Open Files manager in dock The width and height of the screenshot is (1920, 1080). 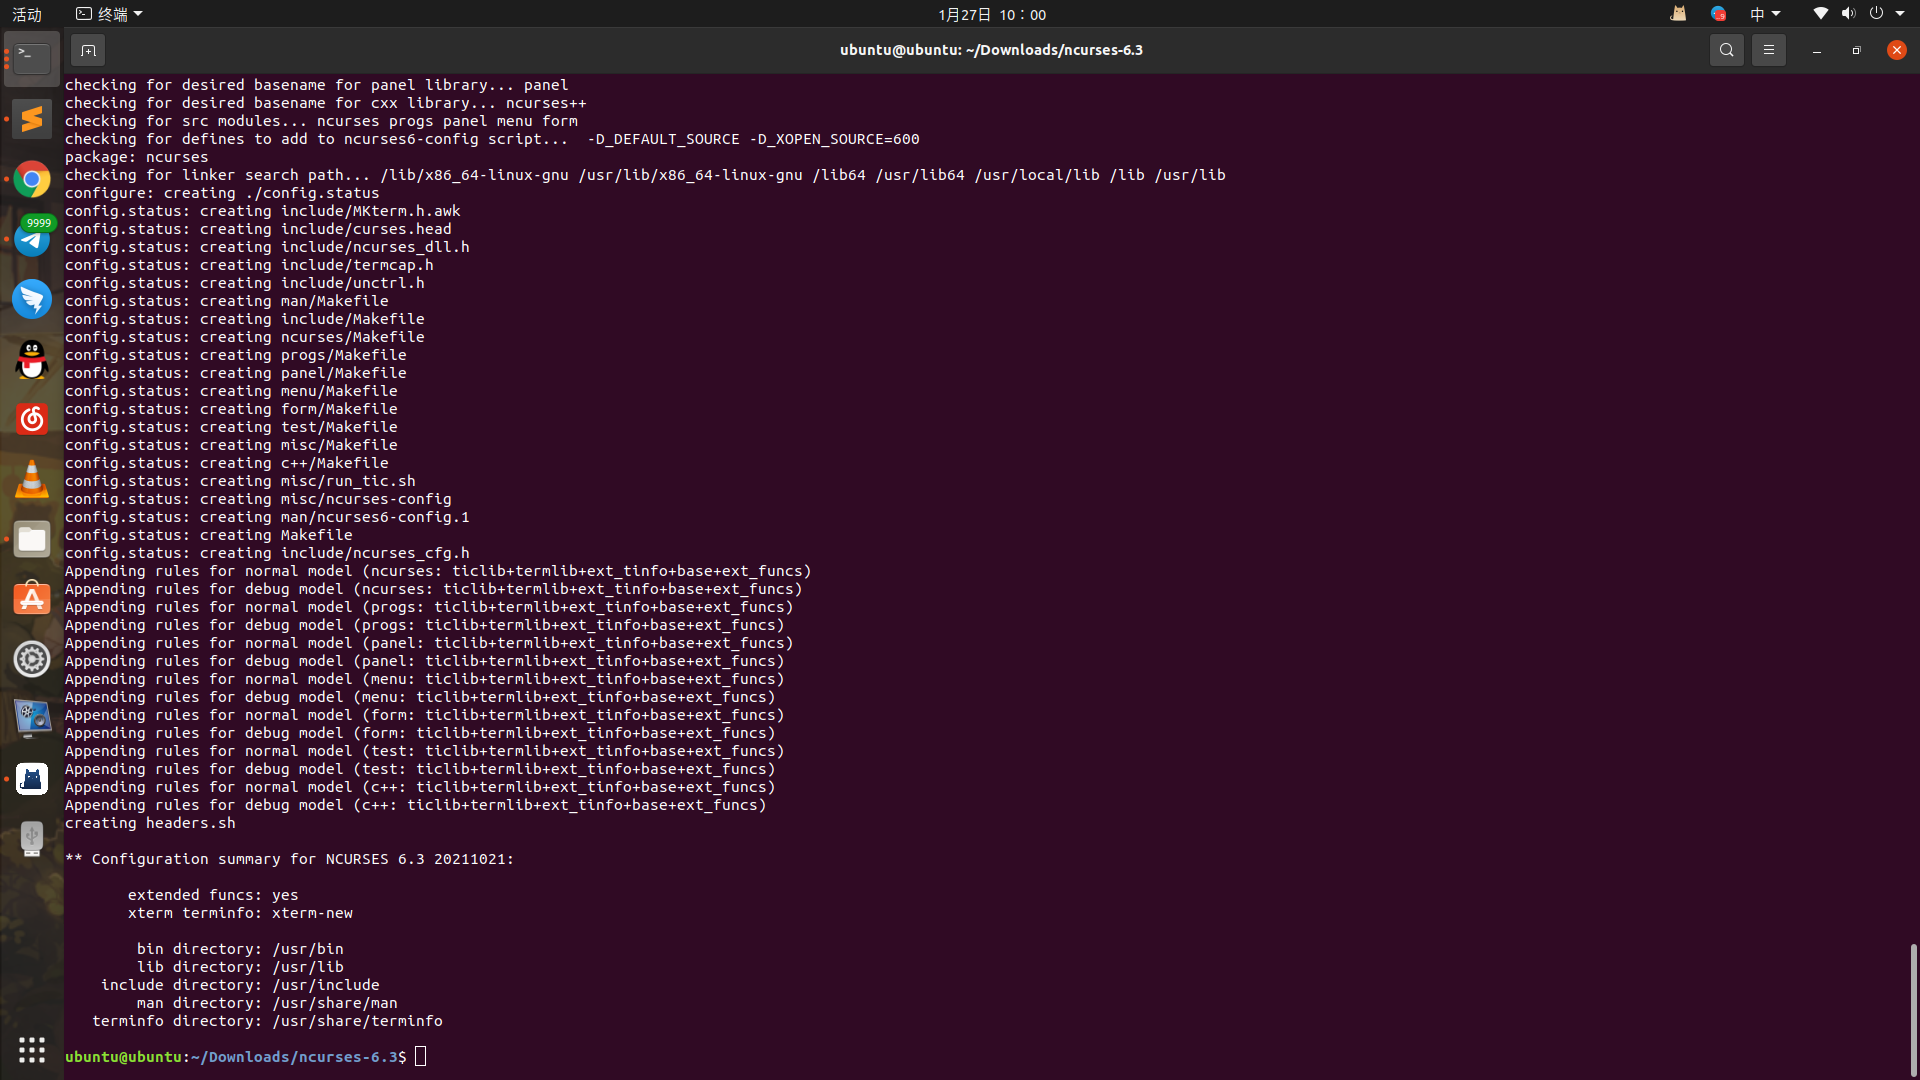pyautogui.click(x=32, y=539)
